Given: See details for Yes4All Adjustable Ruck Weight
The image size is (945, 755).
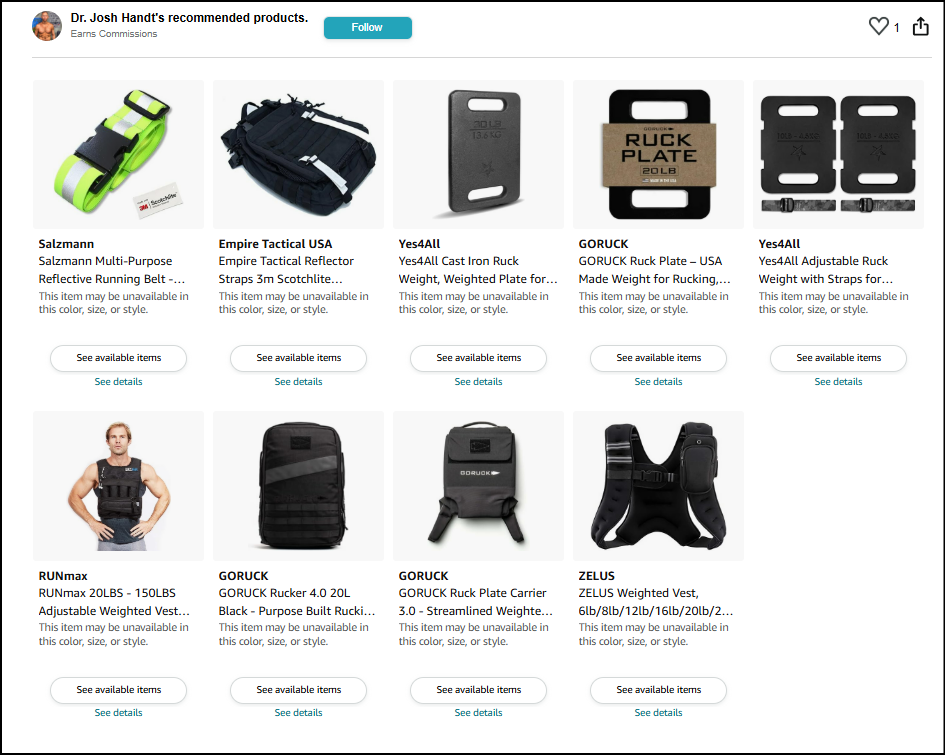Looking at the screenshot, I should [x=838, y=381].
